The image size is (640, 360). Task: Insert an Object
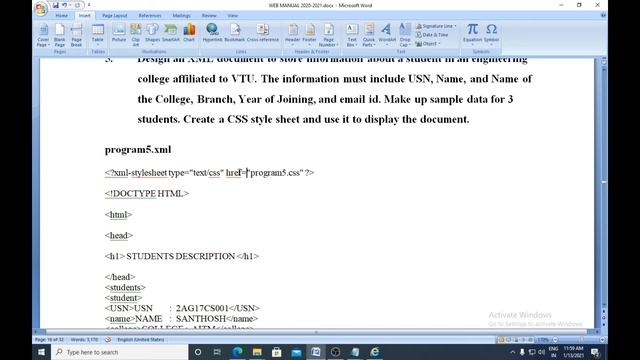click(x=428, y=44)
